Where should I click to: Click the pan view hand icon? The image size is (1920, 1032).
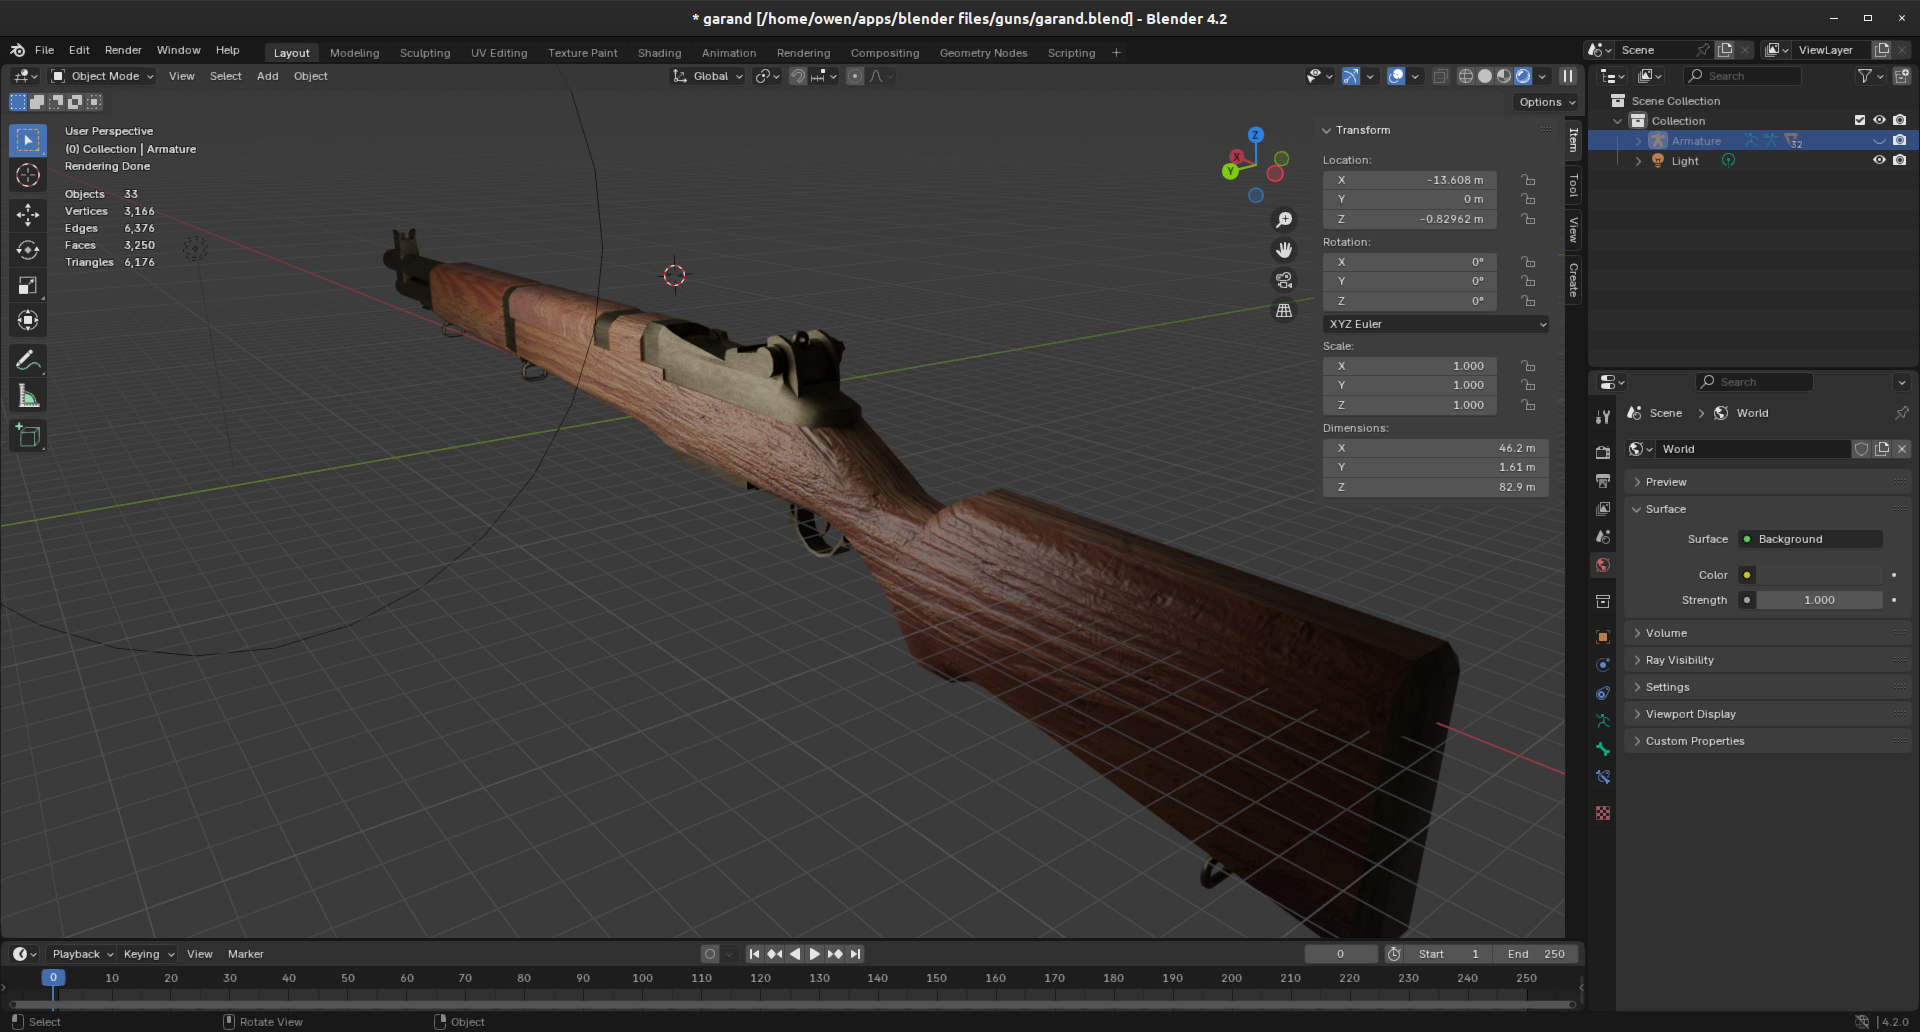click(1284, 250)
